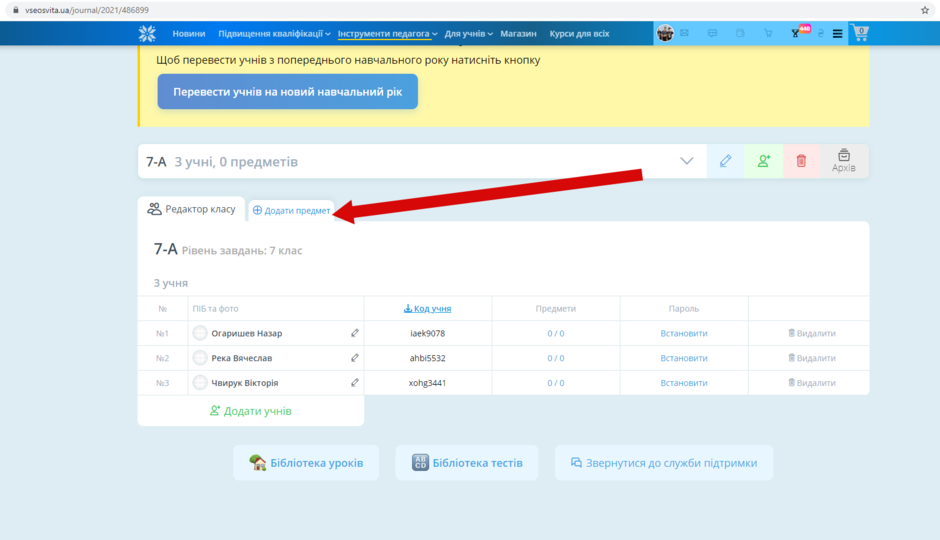Click the user avatar in top bar
Viewport: 940px width, 540px height.
pos(665,33)
